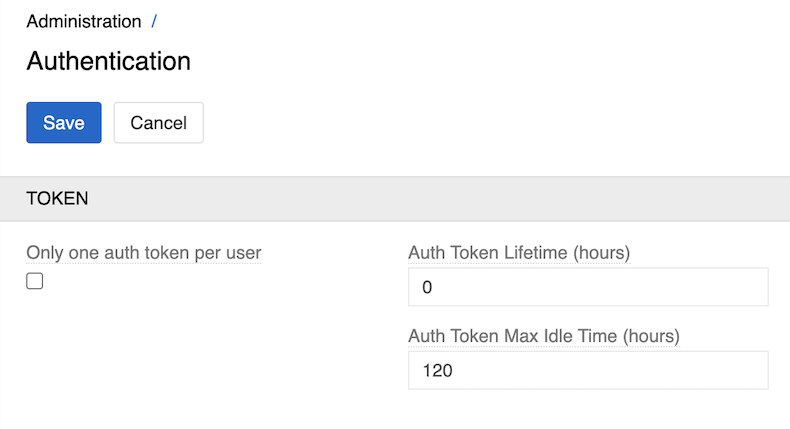The image size is (790, 429).
Task: Click the 120 value in the idle time field
Action: [x=437, y=371]
